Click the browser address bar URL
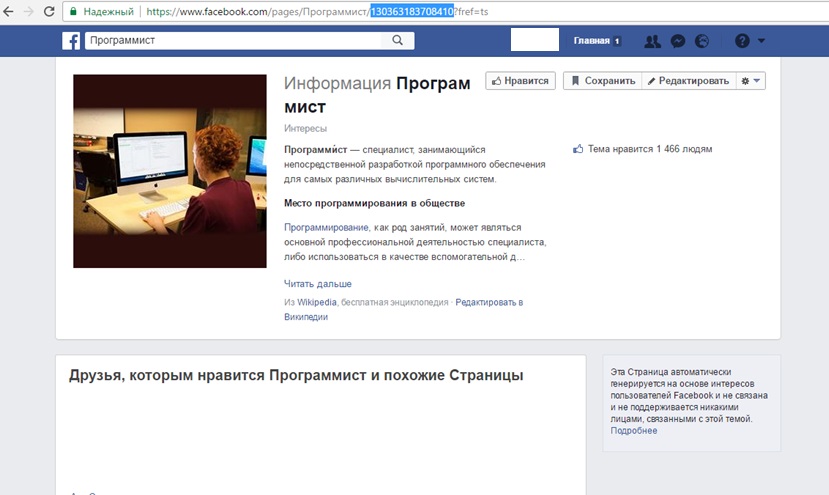Image resolution: width=829 pixels, height=495 pixels. (x=317, y=11)
